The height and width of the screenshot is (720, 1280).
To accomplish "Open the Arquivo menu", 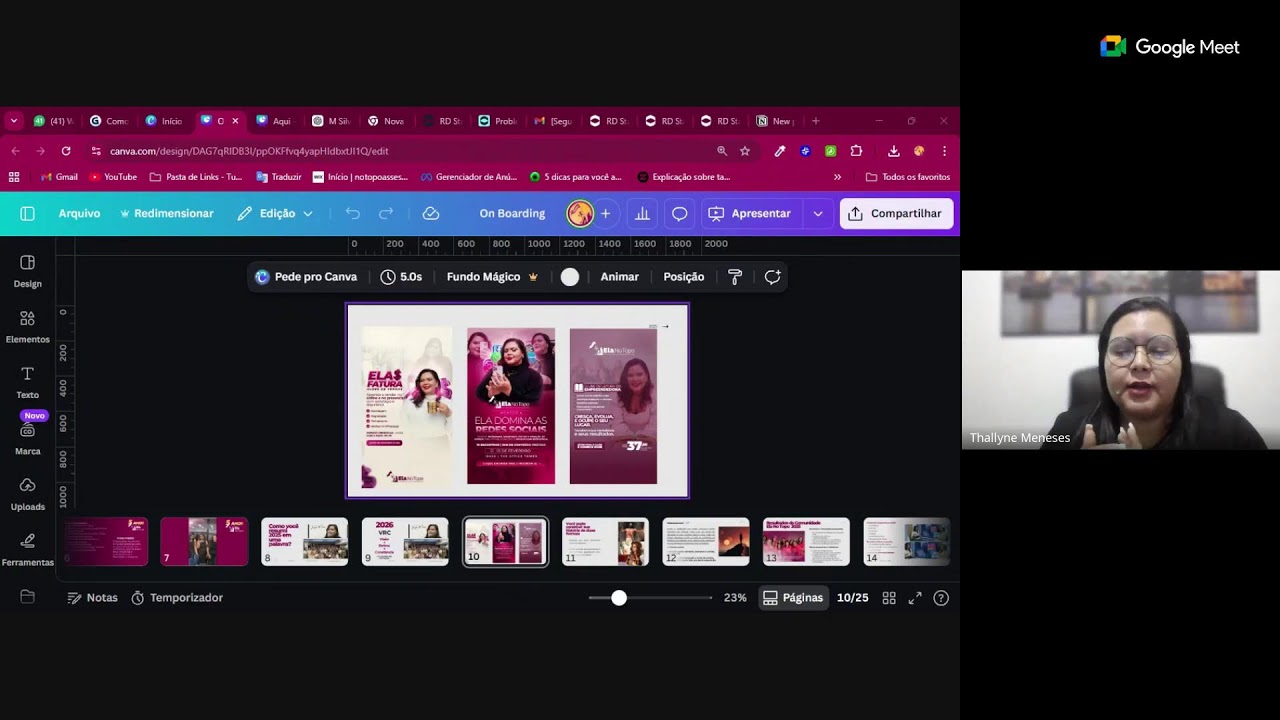I will point(79,213).
